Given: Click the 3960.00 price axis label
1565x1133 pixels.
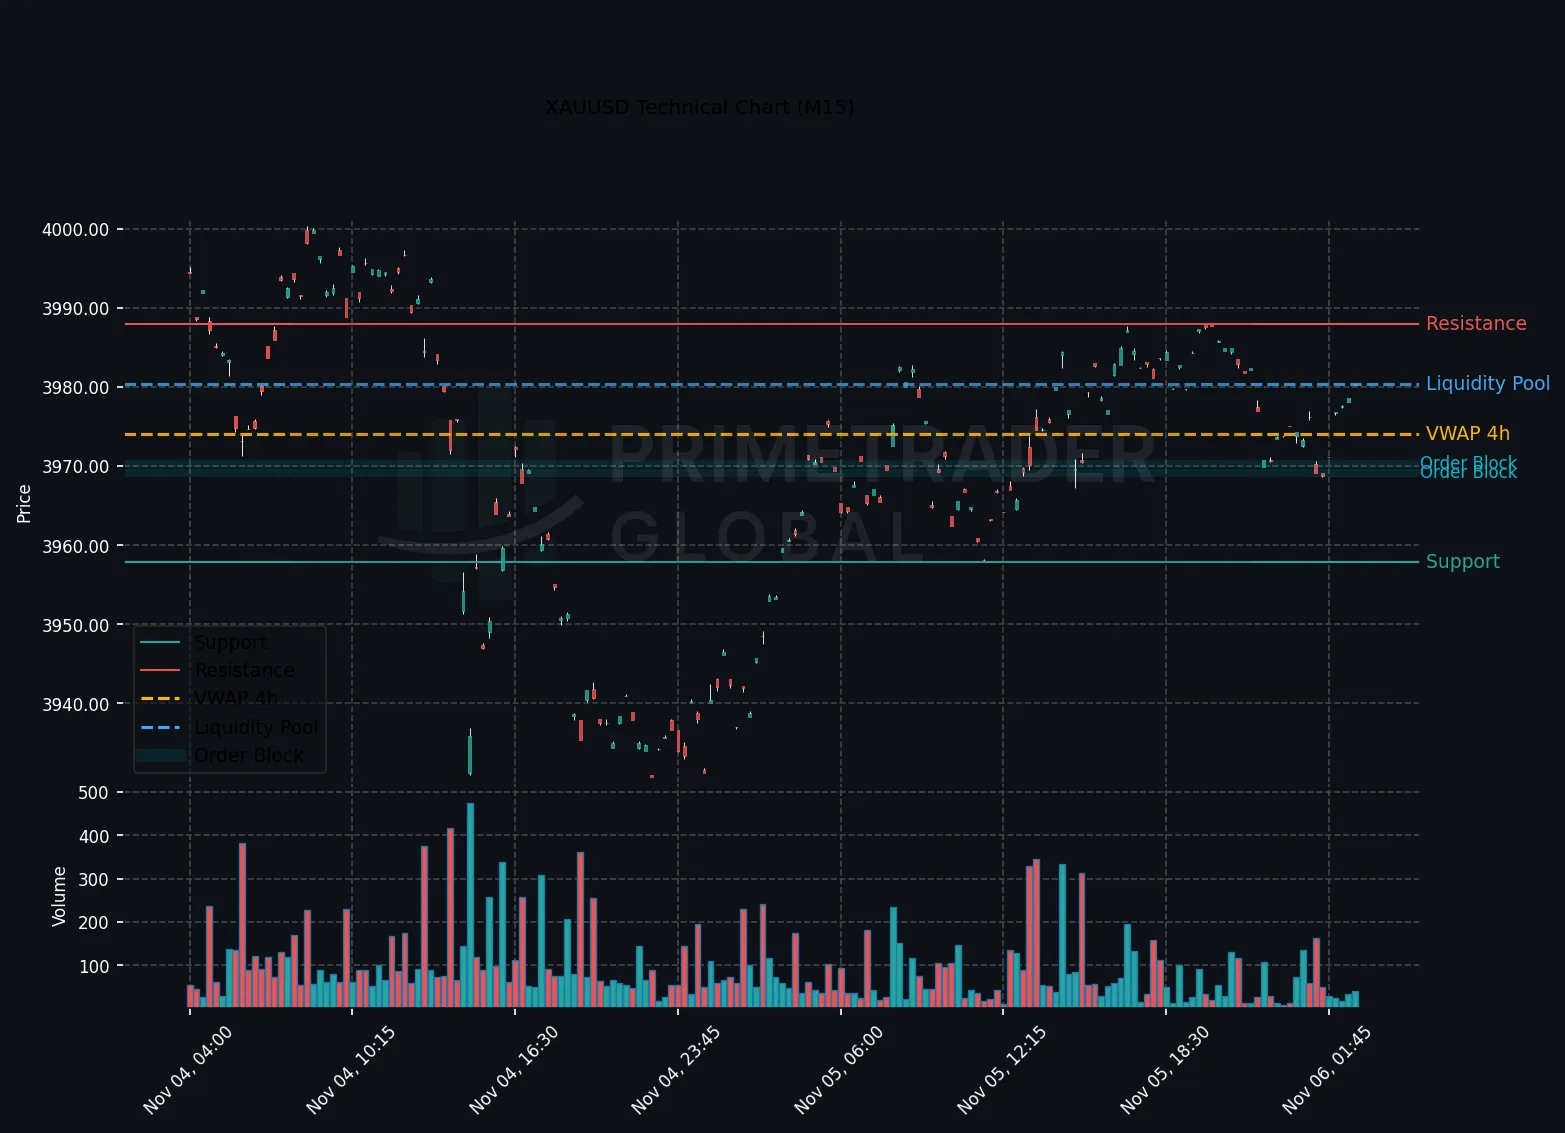Looking at the screenshot, I should click(75, 547).
